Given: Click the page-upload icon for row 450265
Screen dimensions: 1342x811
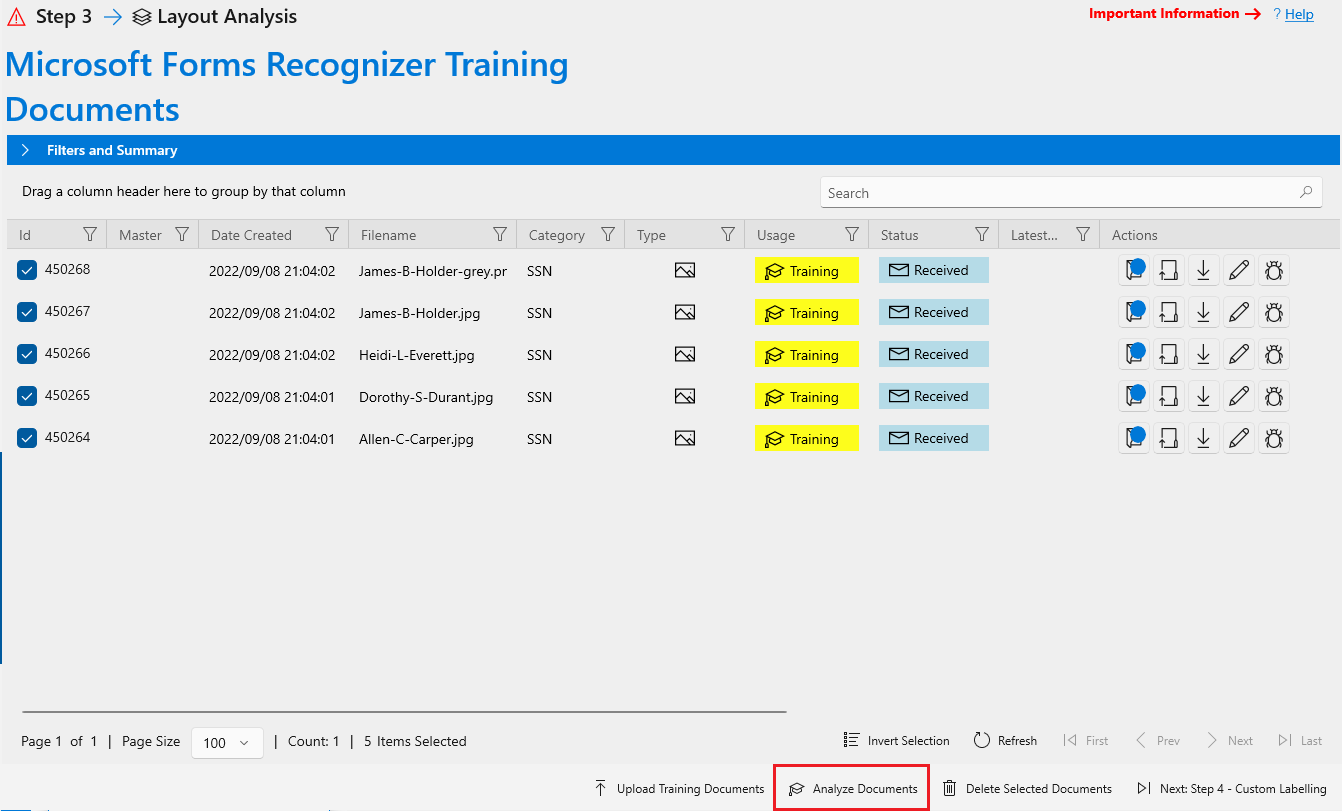Looking at the screenshot, I should (1169, 396).
